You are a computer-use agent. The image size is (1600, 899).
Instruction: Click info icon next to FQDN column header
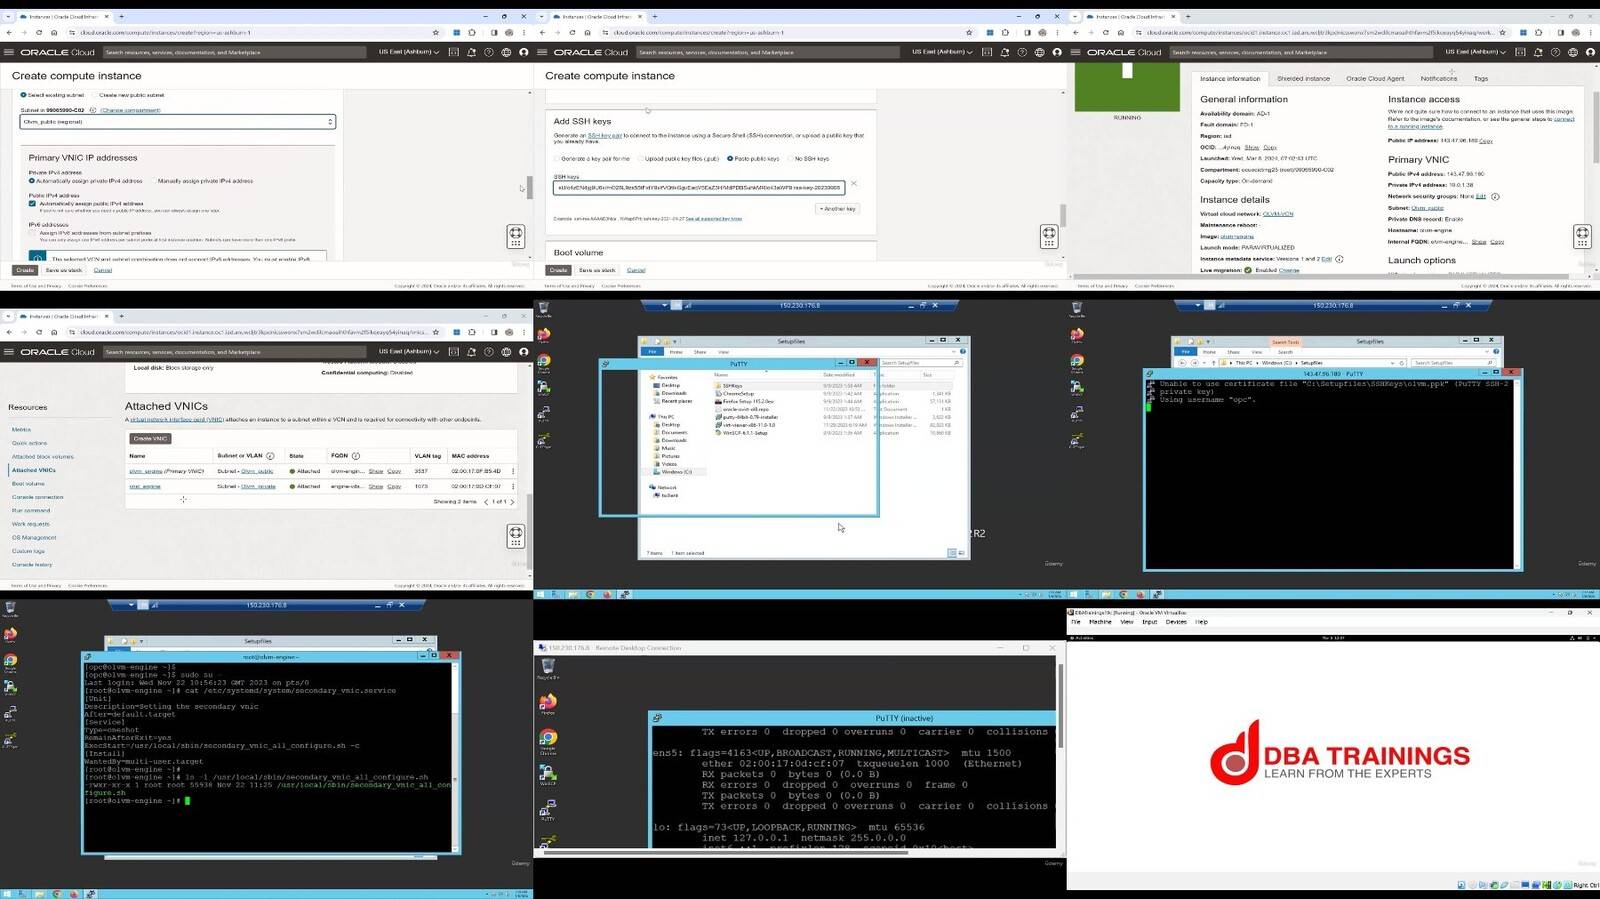356,456
